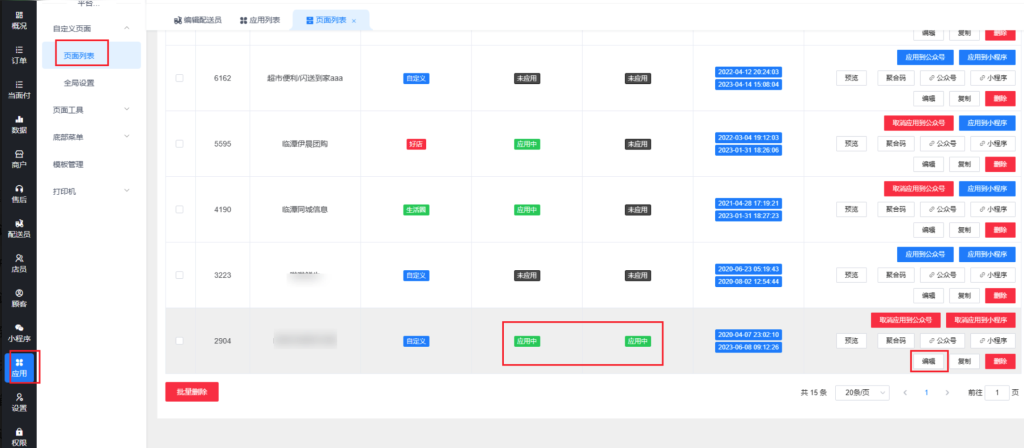Check the checkbox for row 6162
This screenshot has height=448, width=1024.
tap(180, 78)
